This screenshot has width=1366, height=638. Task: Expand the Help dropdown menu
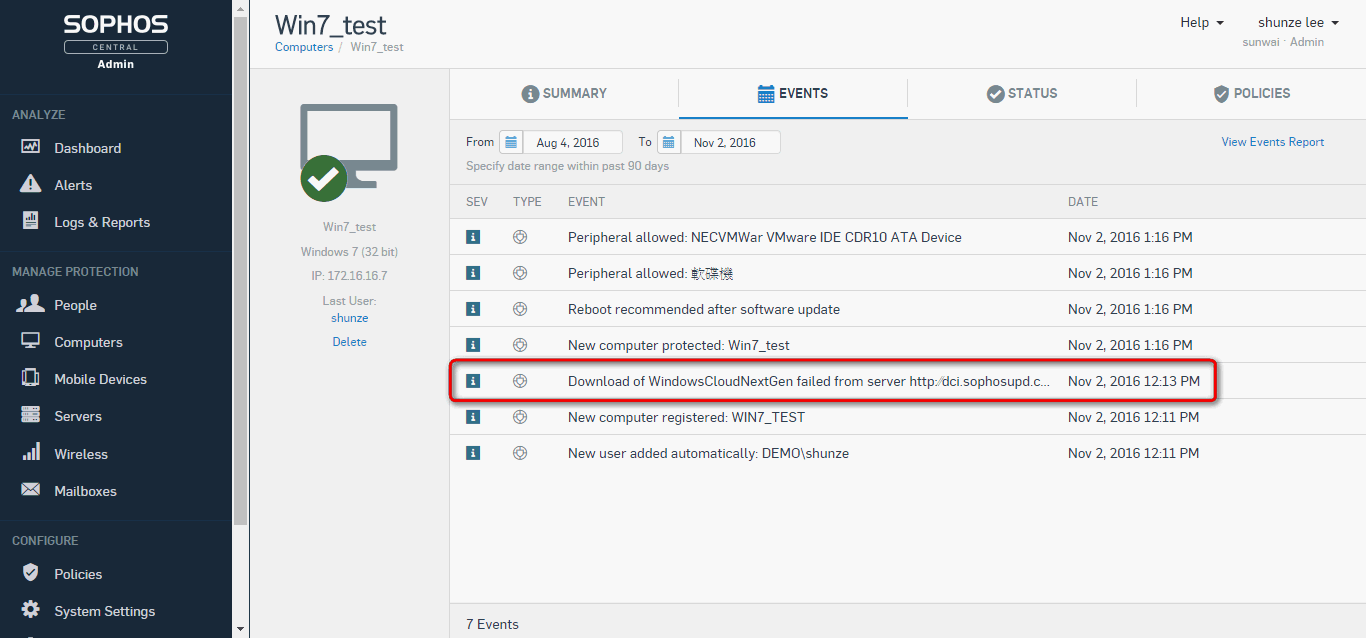click(1202, 22)
